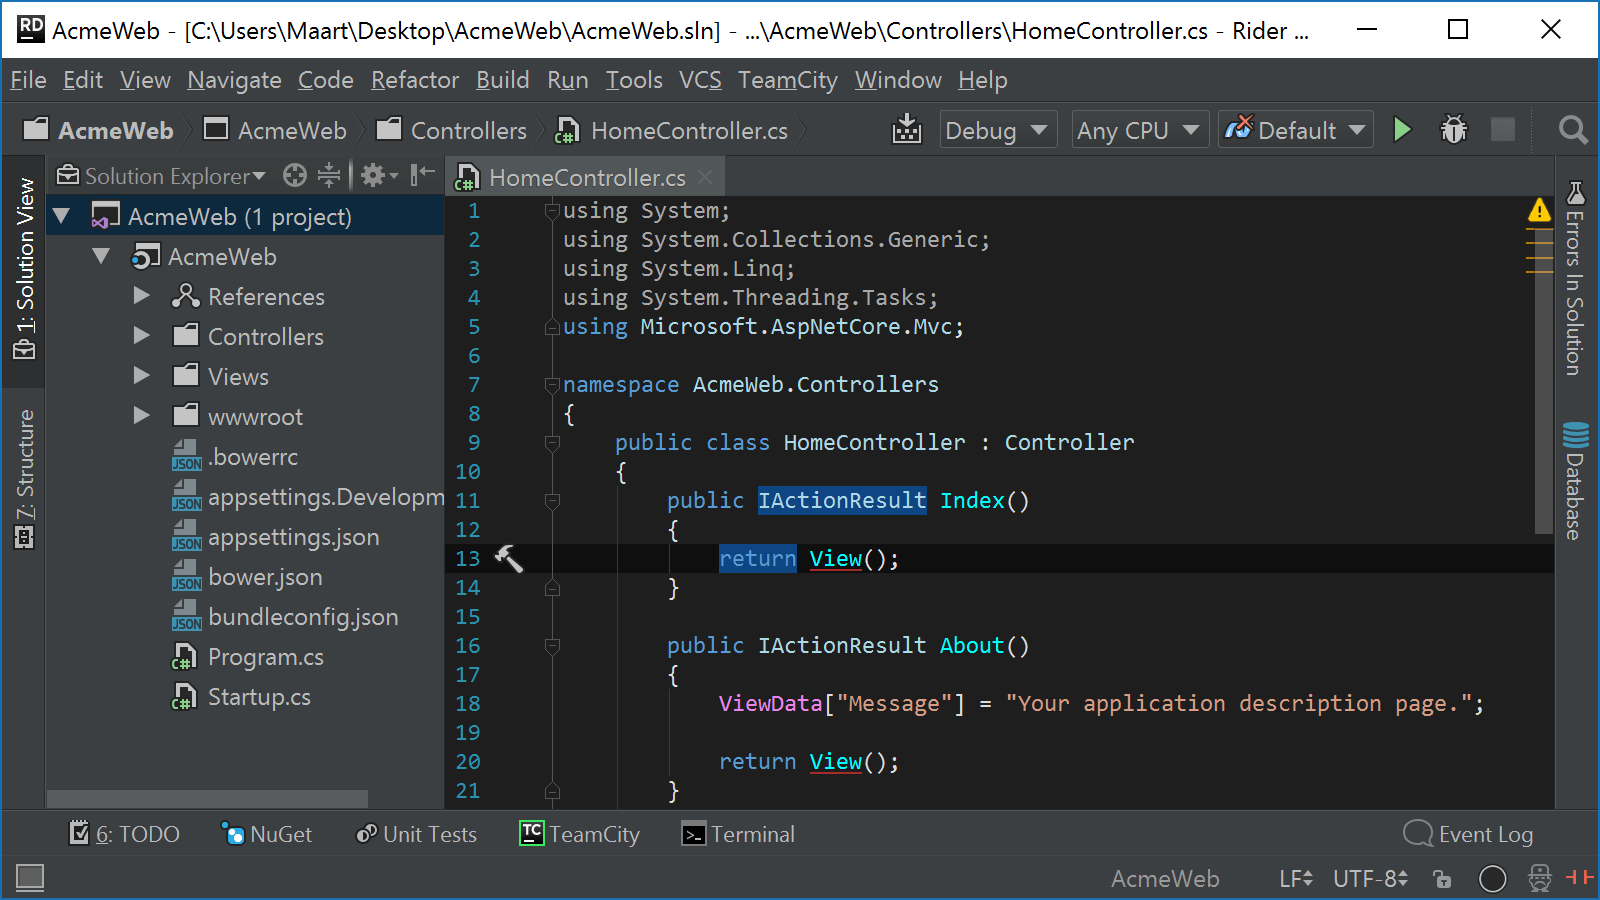This screenshot has width=1600, height=900.
Task: Click the AcmeWeb project name in status bar
Action: [1165, 879]
